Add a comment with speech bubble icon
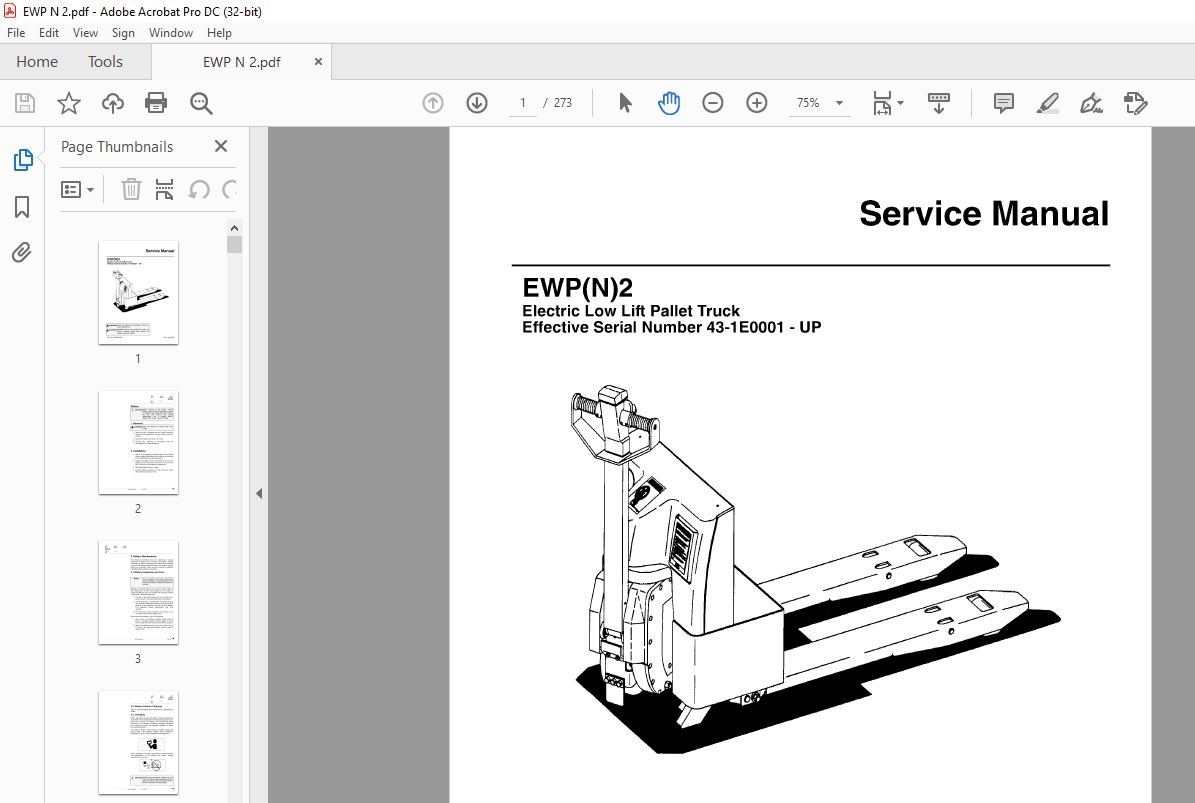1195x803 pixels. point(1004,103)
